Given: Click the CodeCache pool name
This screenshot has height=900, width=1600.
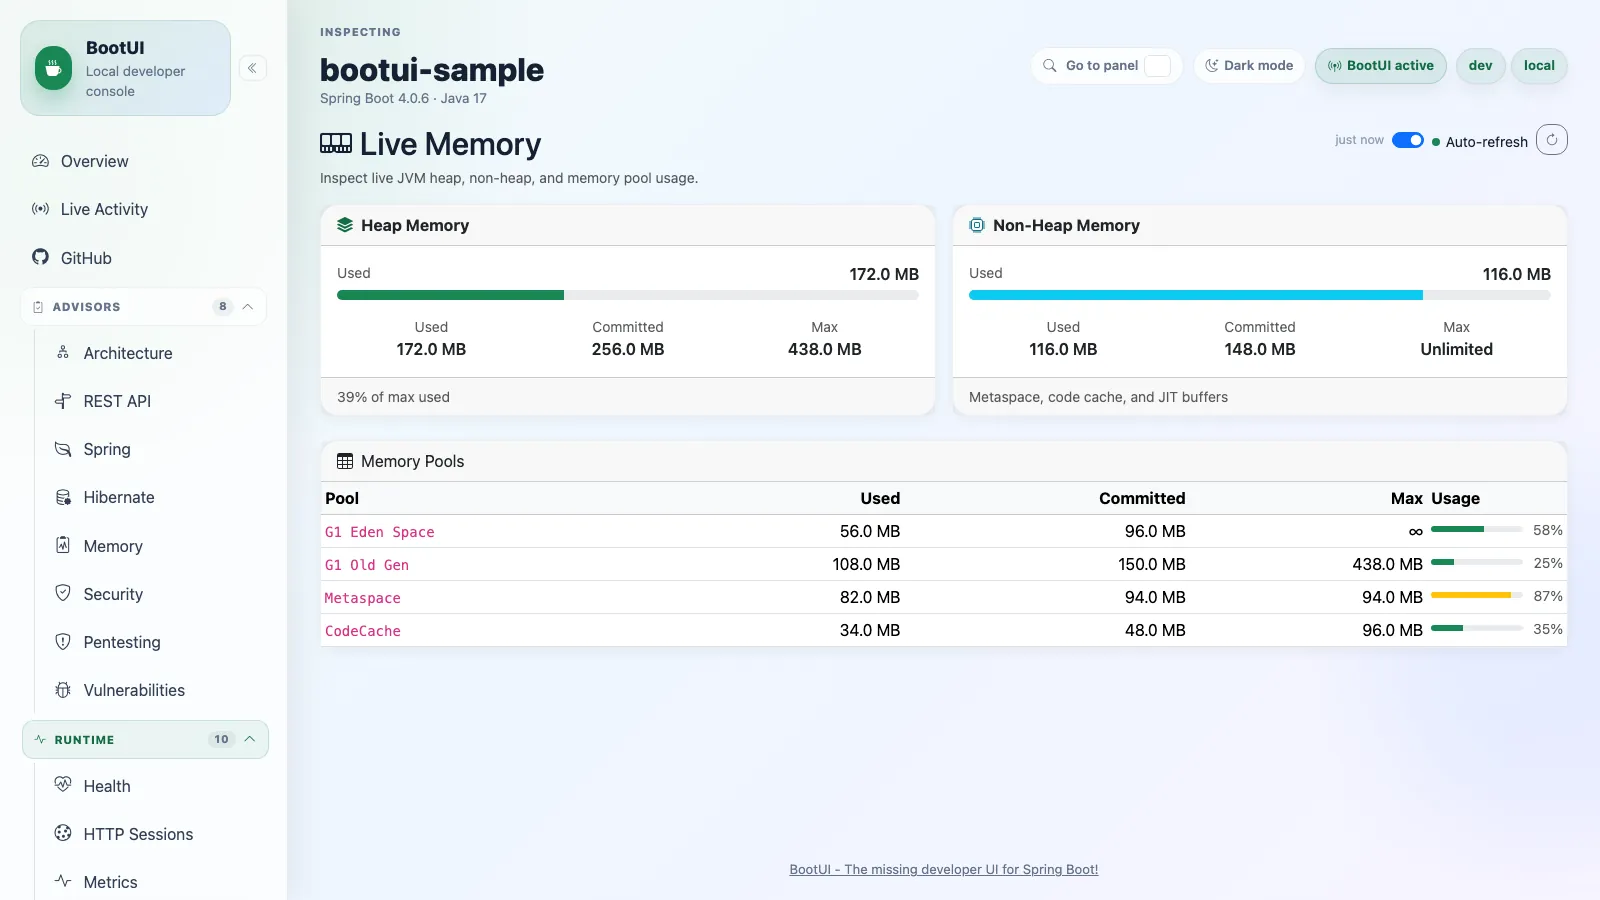Looking at the screenshot, I should pyautogui.click(x=363, y=631).
